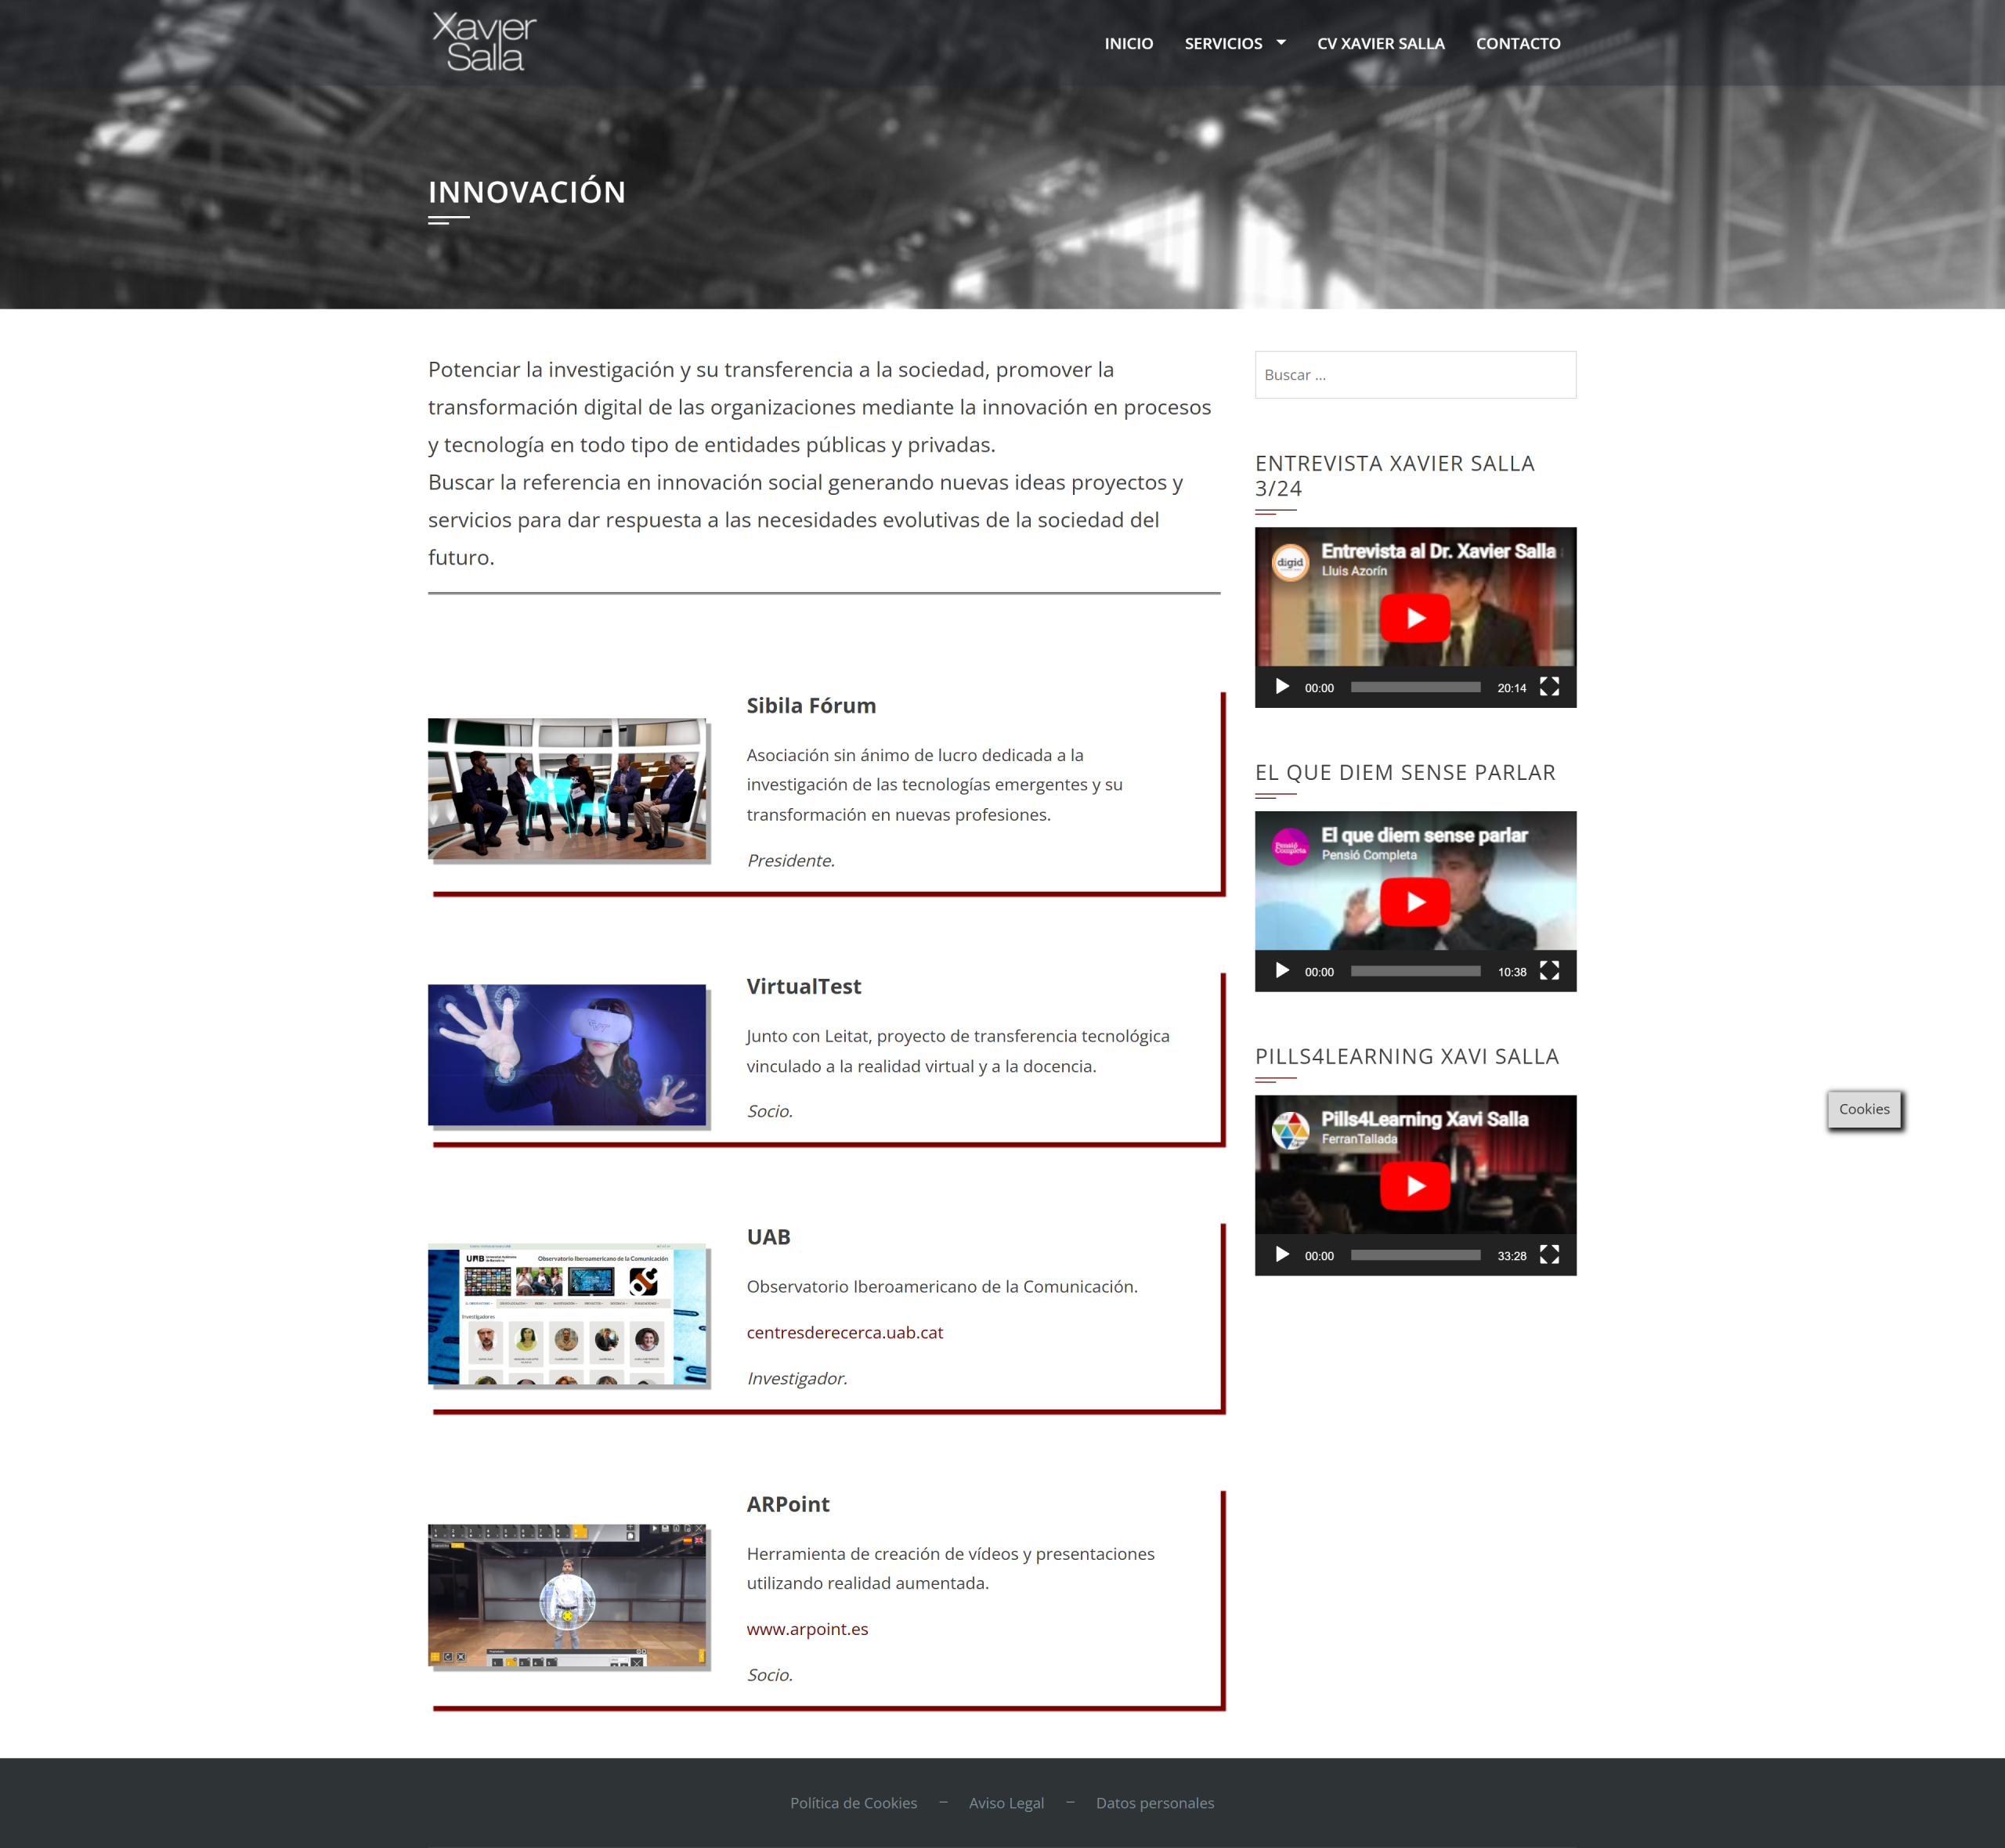This screenshot has height=1848, width=2005.
Task: Go to the INICIO menu item
Action: pyautogui.click(x=1128, y=44)
